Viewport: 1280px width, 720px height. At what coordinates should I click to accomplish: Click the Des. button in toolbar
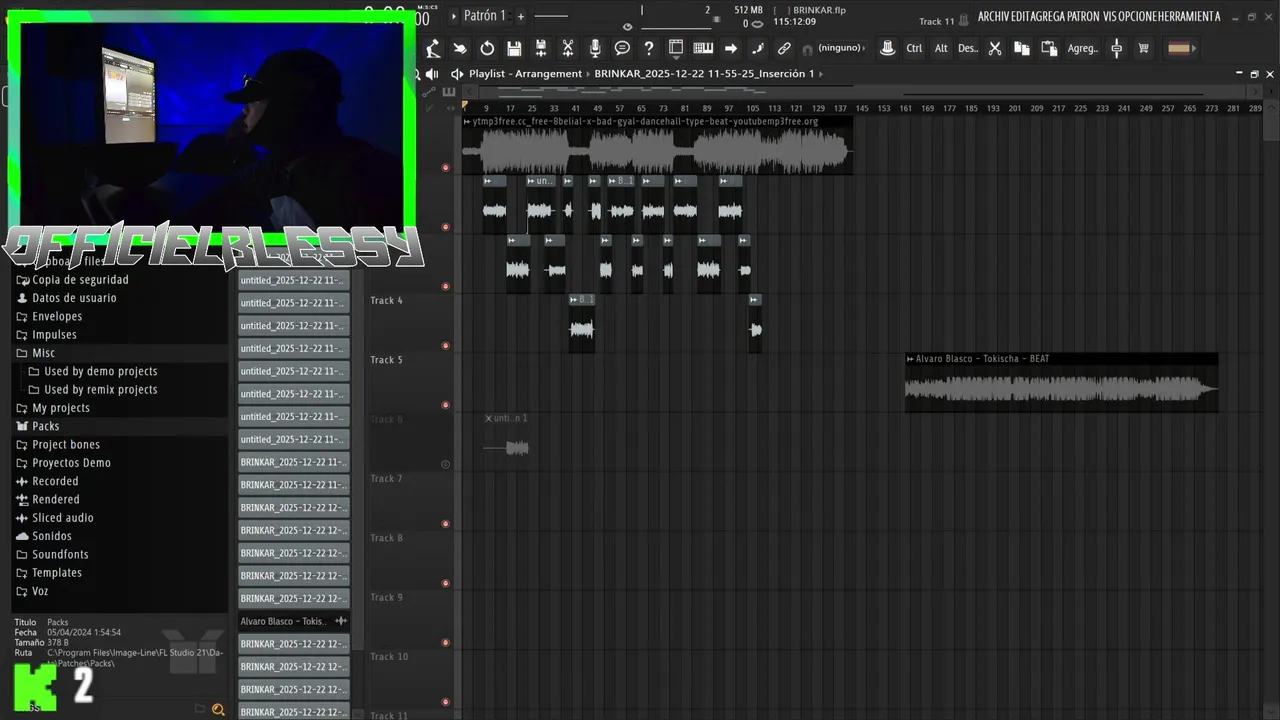(967, 48)
